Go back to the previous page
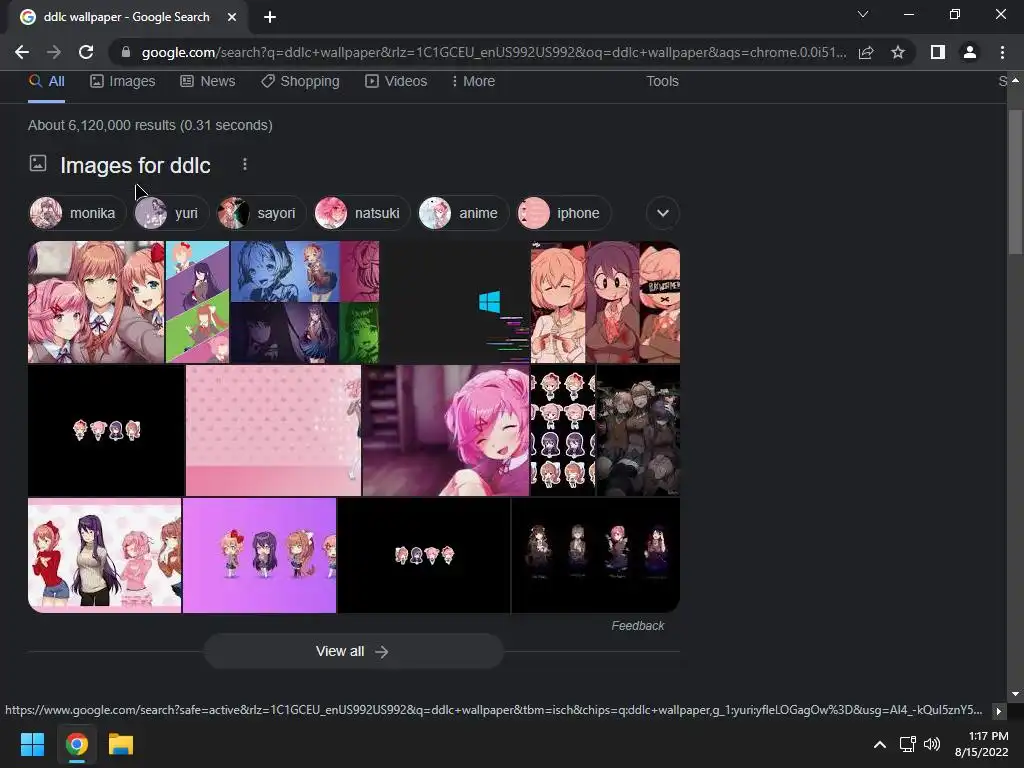Viewport: 1024px width, 768px height. point(22,52)
